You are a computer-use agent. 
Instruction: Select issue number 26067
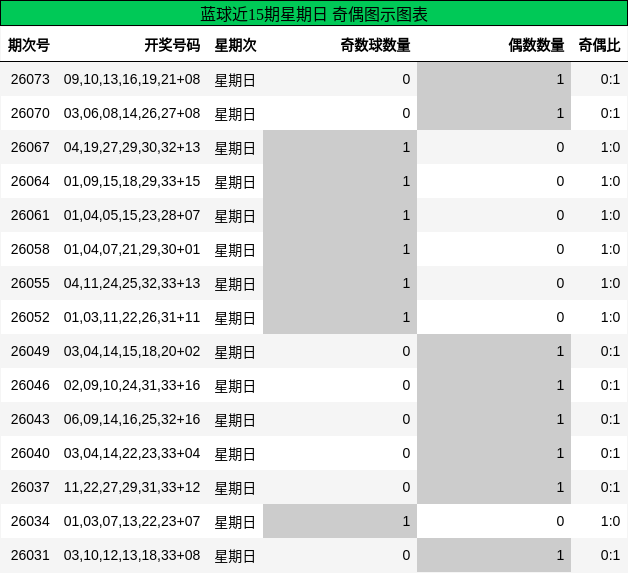[30, 147]
